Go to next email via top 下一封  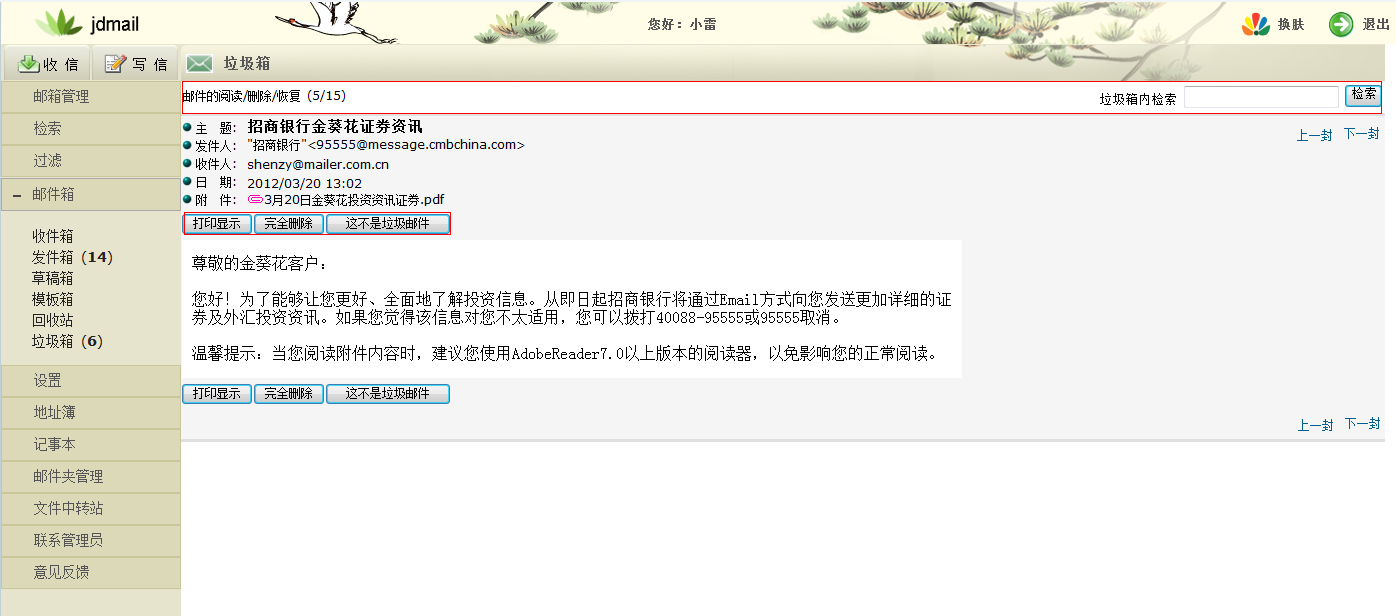1361,134
